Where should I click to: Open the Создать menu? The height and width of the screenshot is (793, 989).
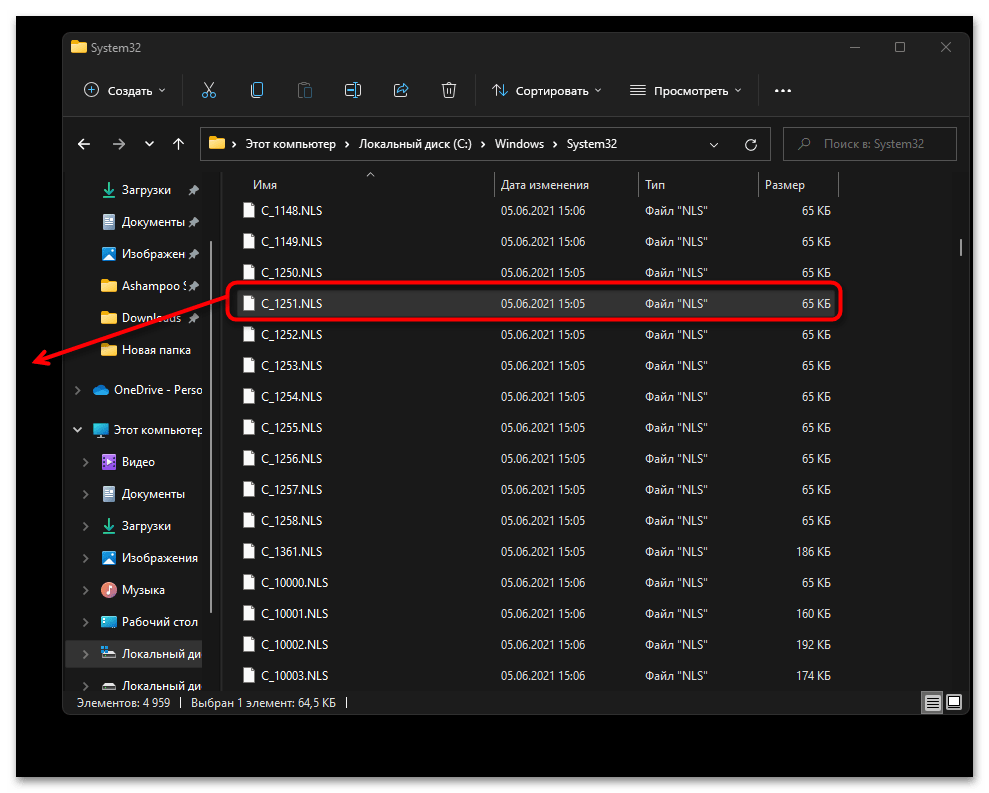click(123, 90)
